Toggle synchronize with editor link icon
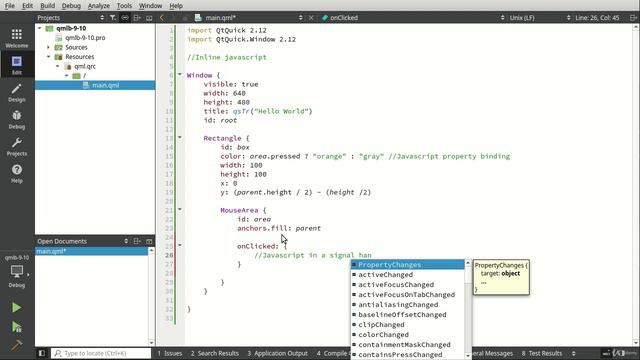Screen dimensions: 640x360 [125, 18]
